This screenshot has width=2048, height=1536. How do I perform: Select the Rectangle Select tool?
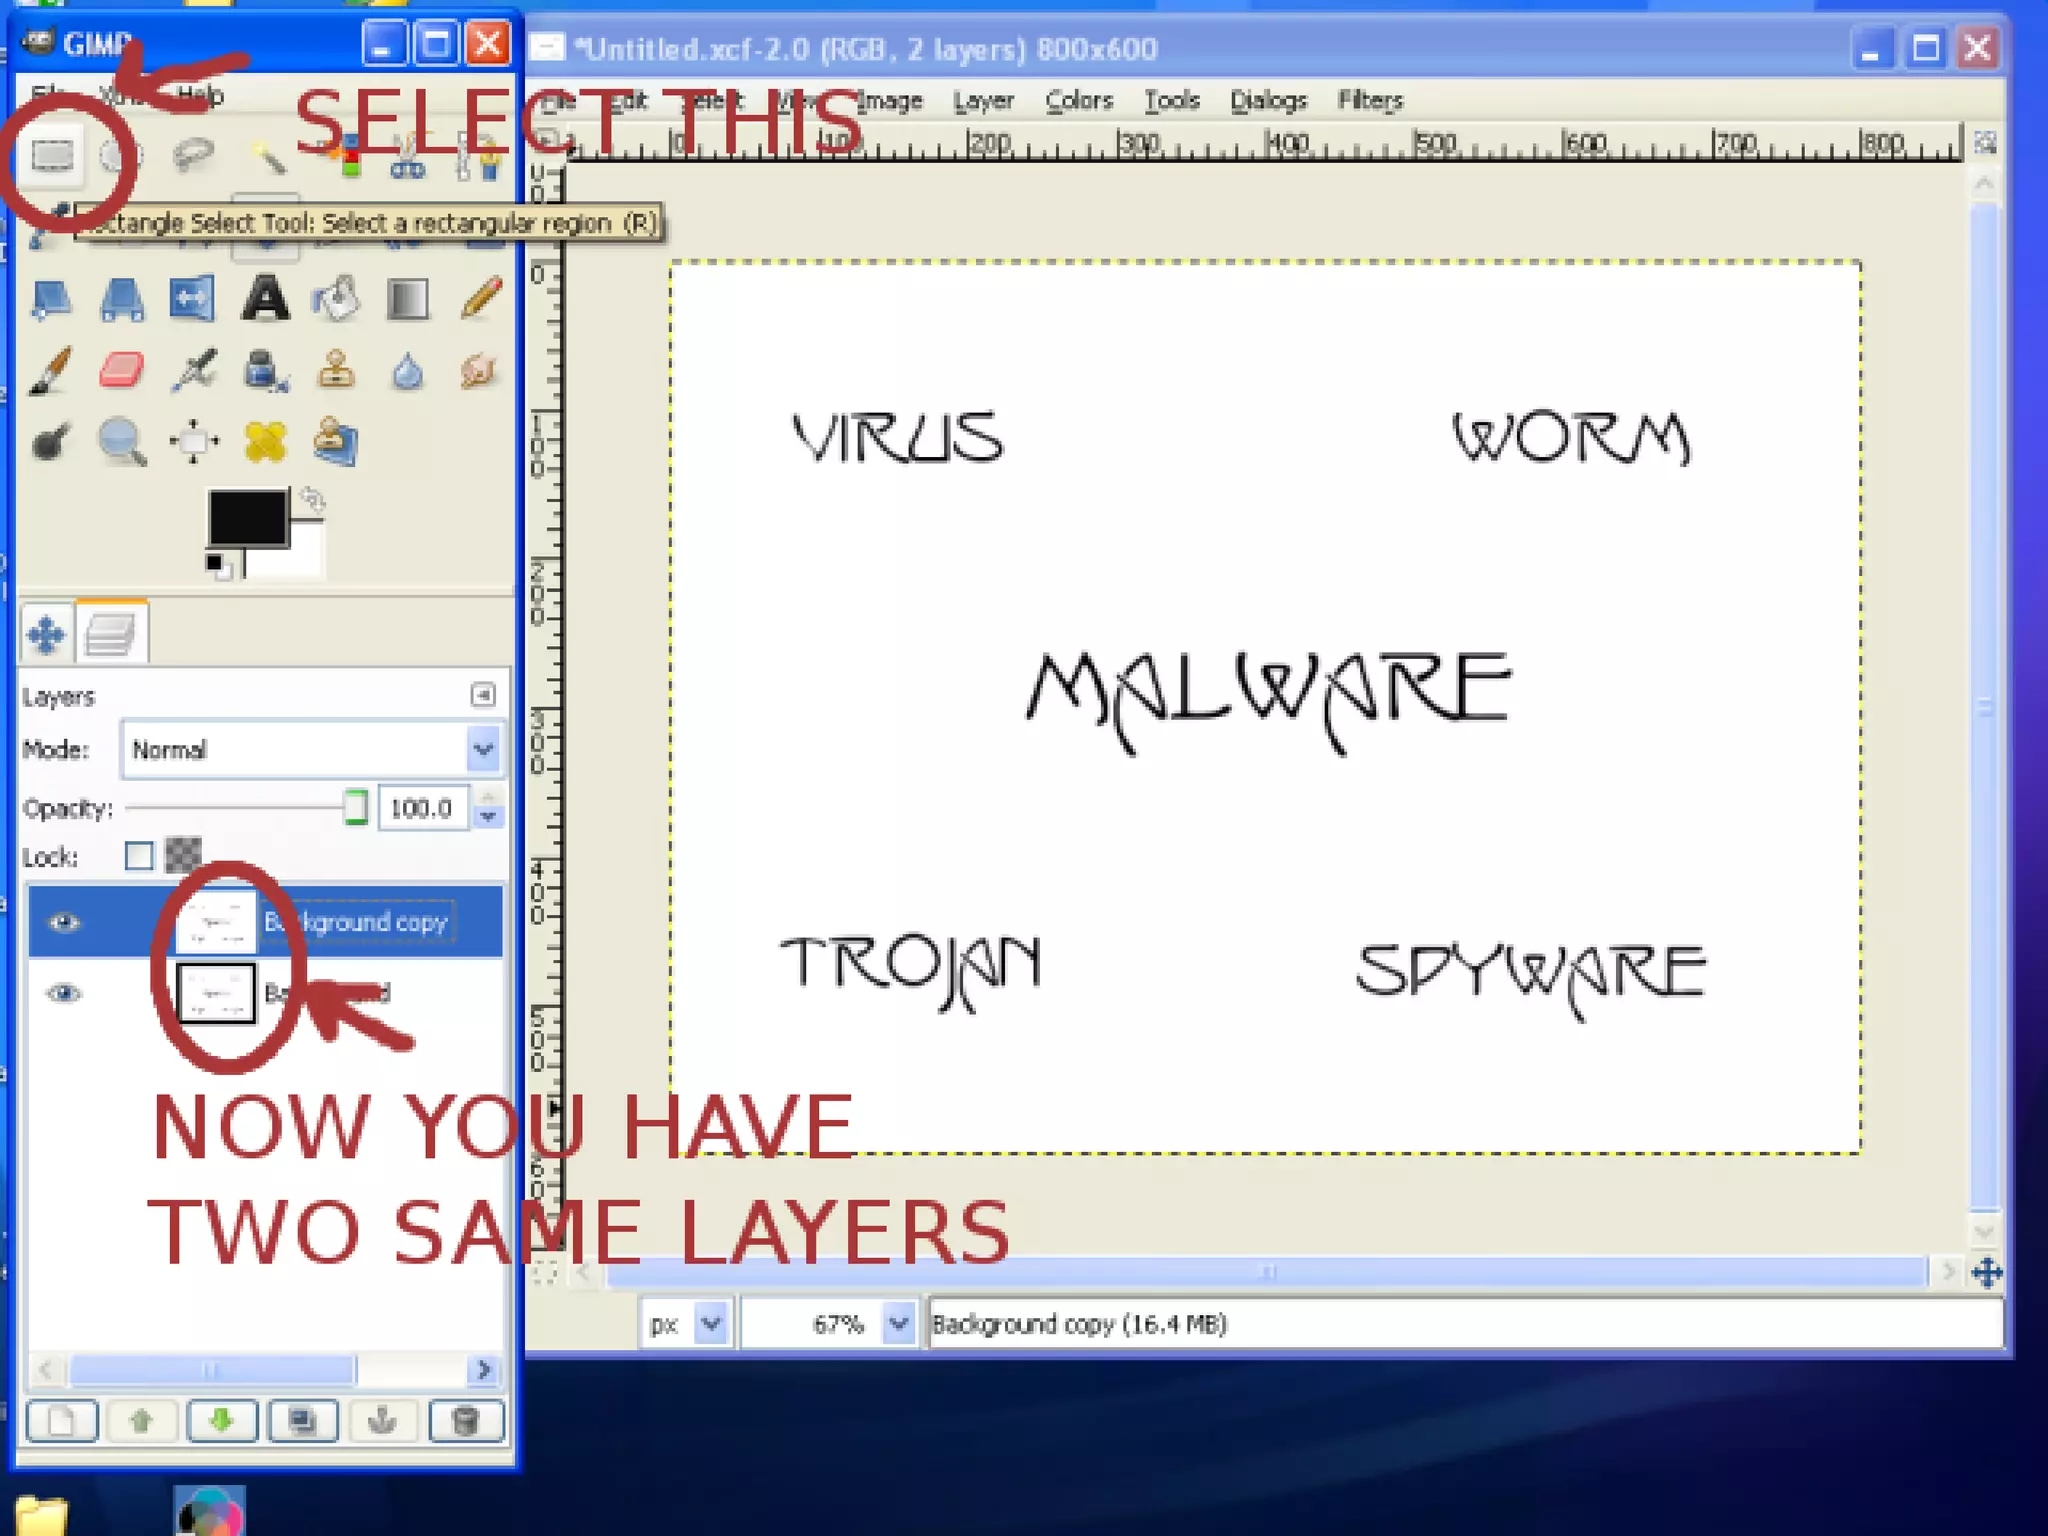click(52, 156)
